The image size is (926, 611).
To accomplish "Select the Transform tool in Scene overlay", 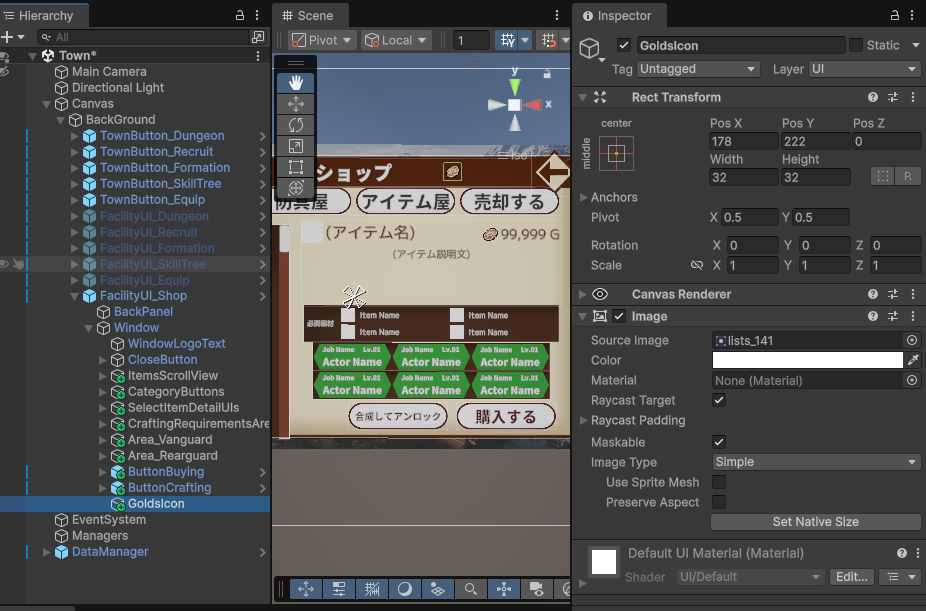I will point(295,188).
